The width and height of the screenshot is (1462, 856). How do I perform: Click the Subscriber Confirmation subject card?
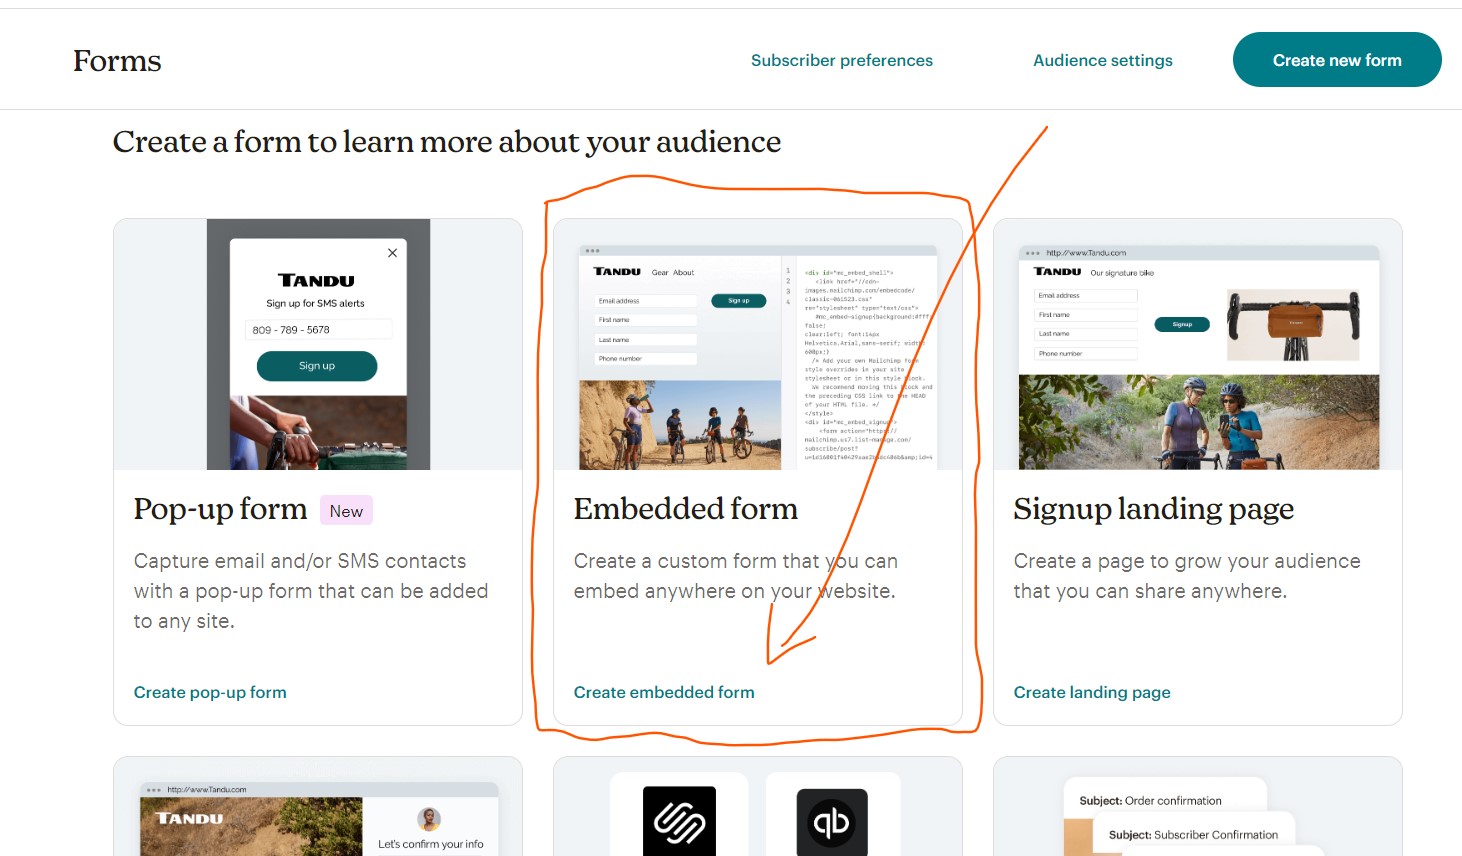coord(1193,834)
